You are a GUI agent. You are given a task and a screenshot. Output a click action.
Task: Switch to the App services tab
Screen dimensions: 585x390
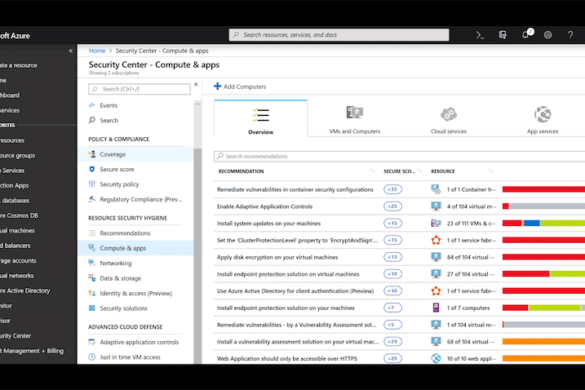point(542,118)
